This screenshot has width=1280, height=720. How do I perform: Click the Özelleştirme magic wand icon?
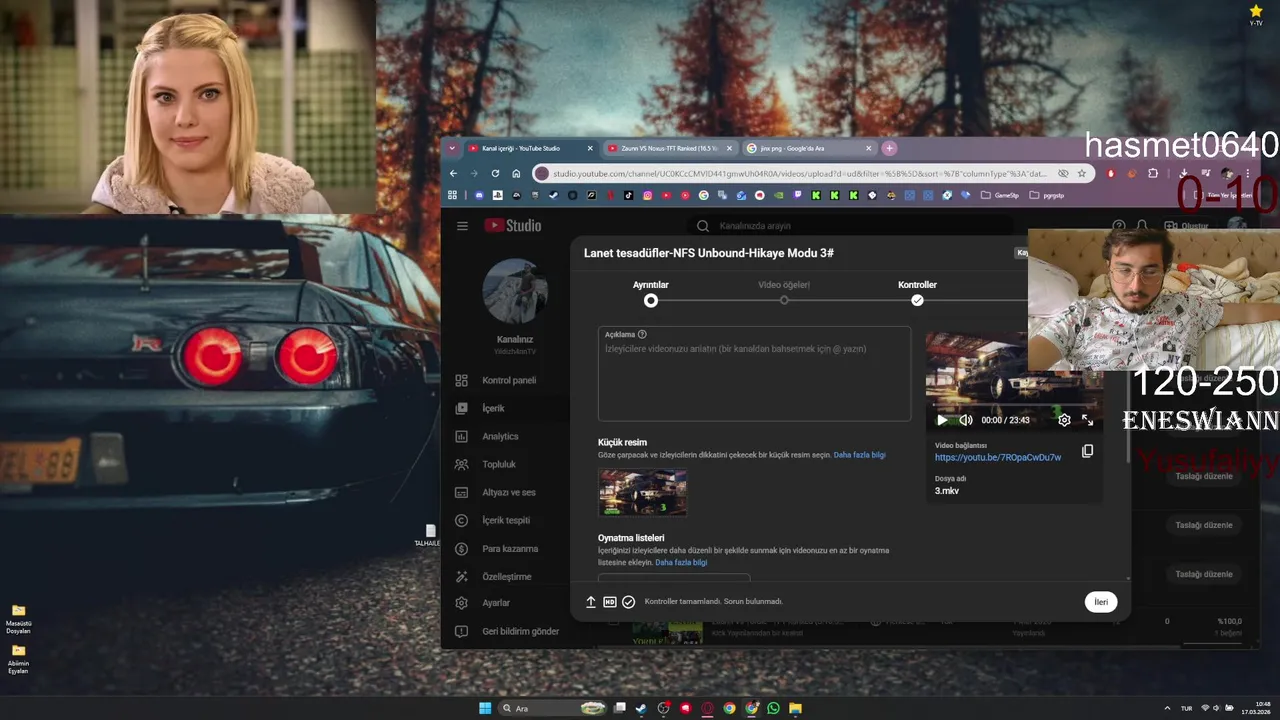coord(461,576)
